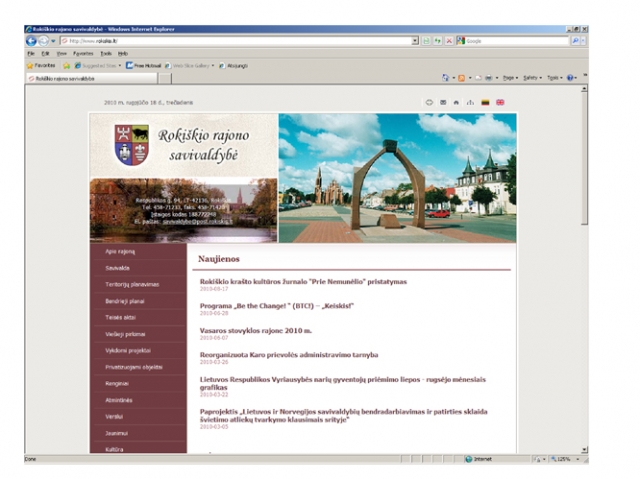Screen dimensions: 640x479
Task: Click the Home icon in command bar
Action: [445, 78]
